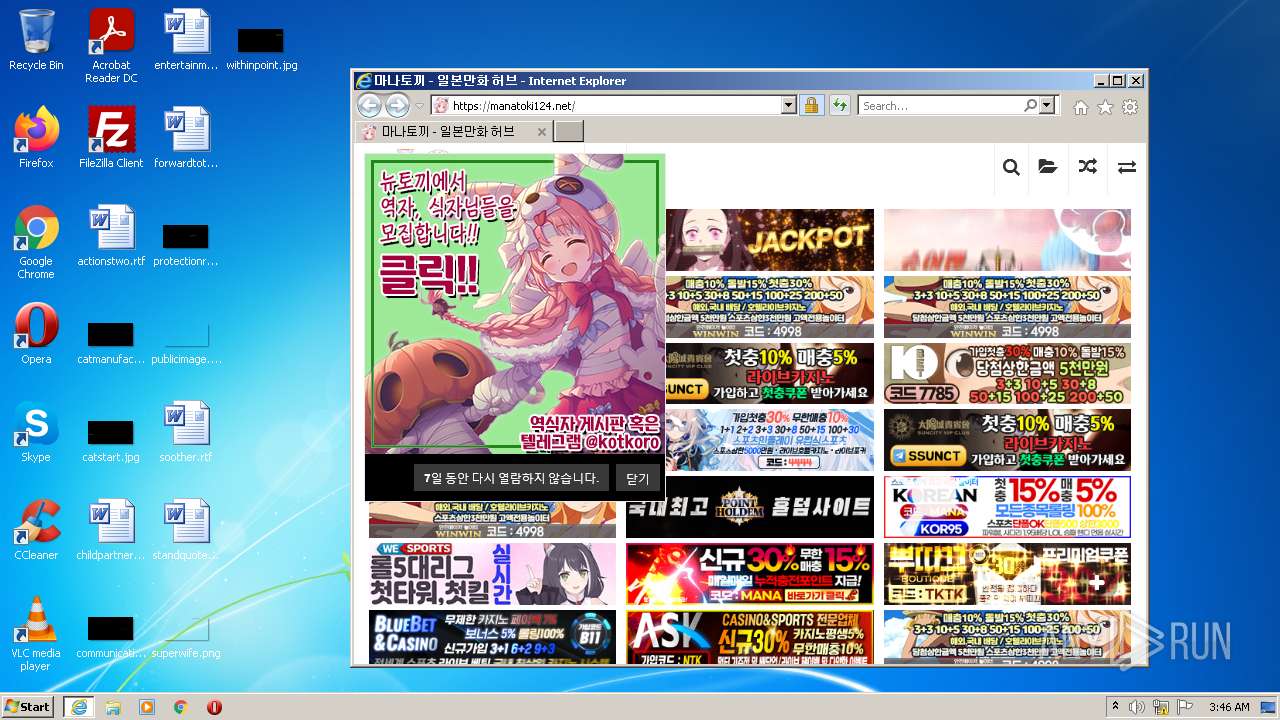
Task: Click the JACKPOT banner ad
Action: pos(769,240)
